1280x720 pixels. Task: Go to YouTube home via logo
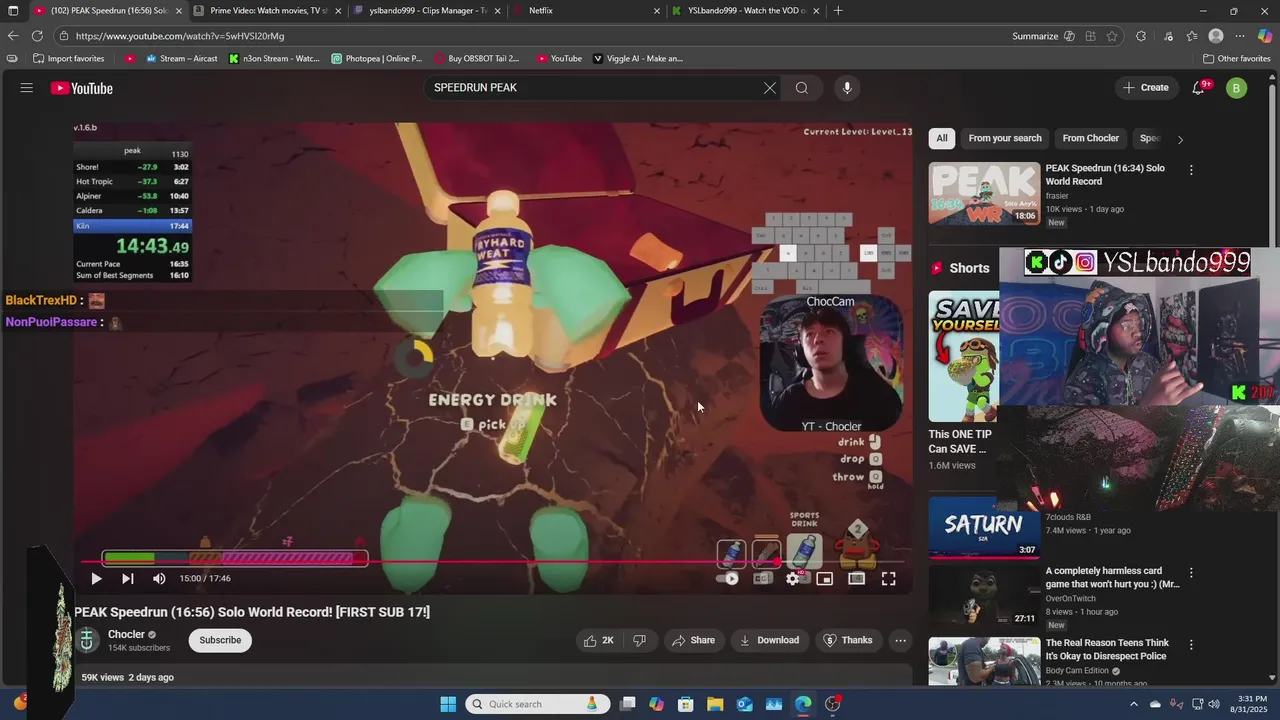click(x=82, y=88)
